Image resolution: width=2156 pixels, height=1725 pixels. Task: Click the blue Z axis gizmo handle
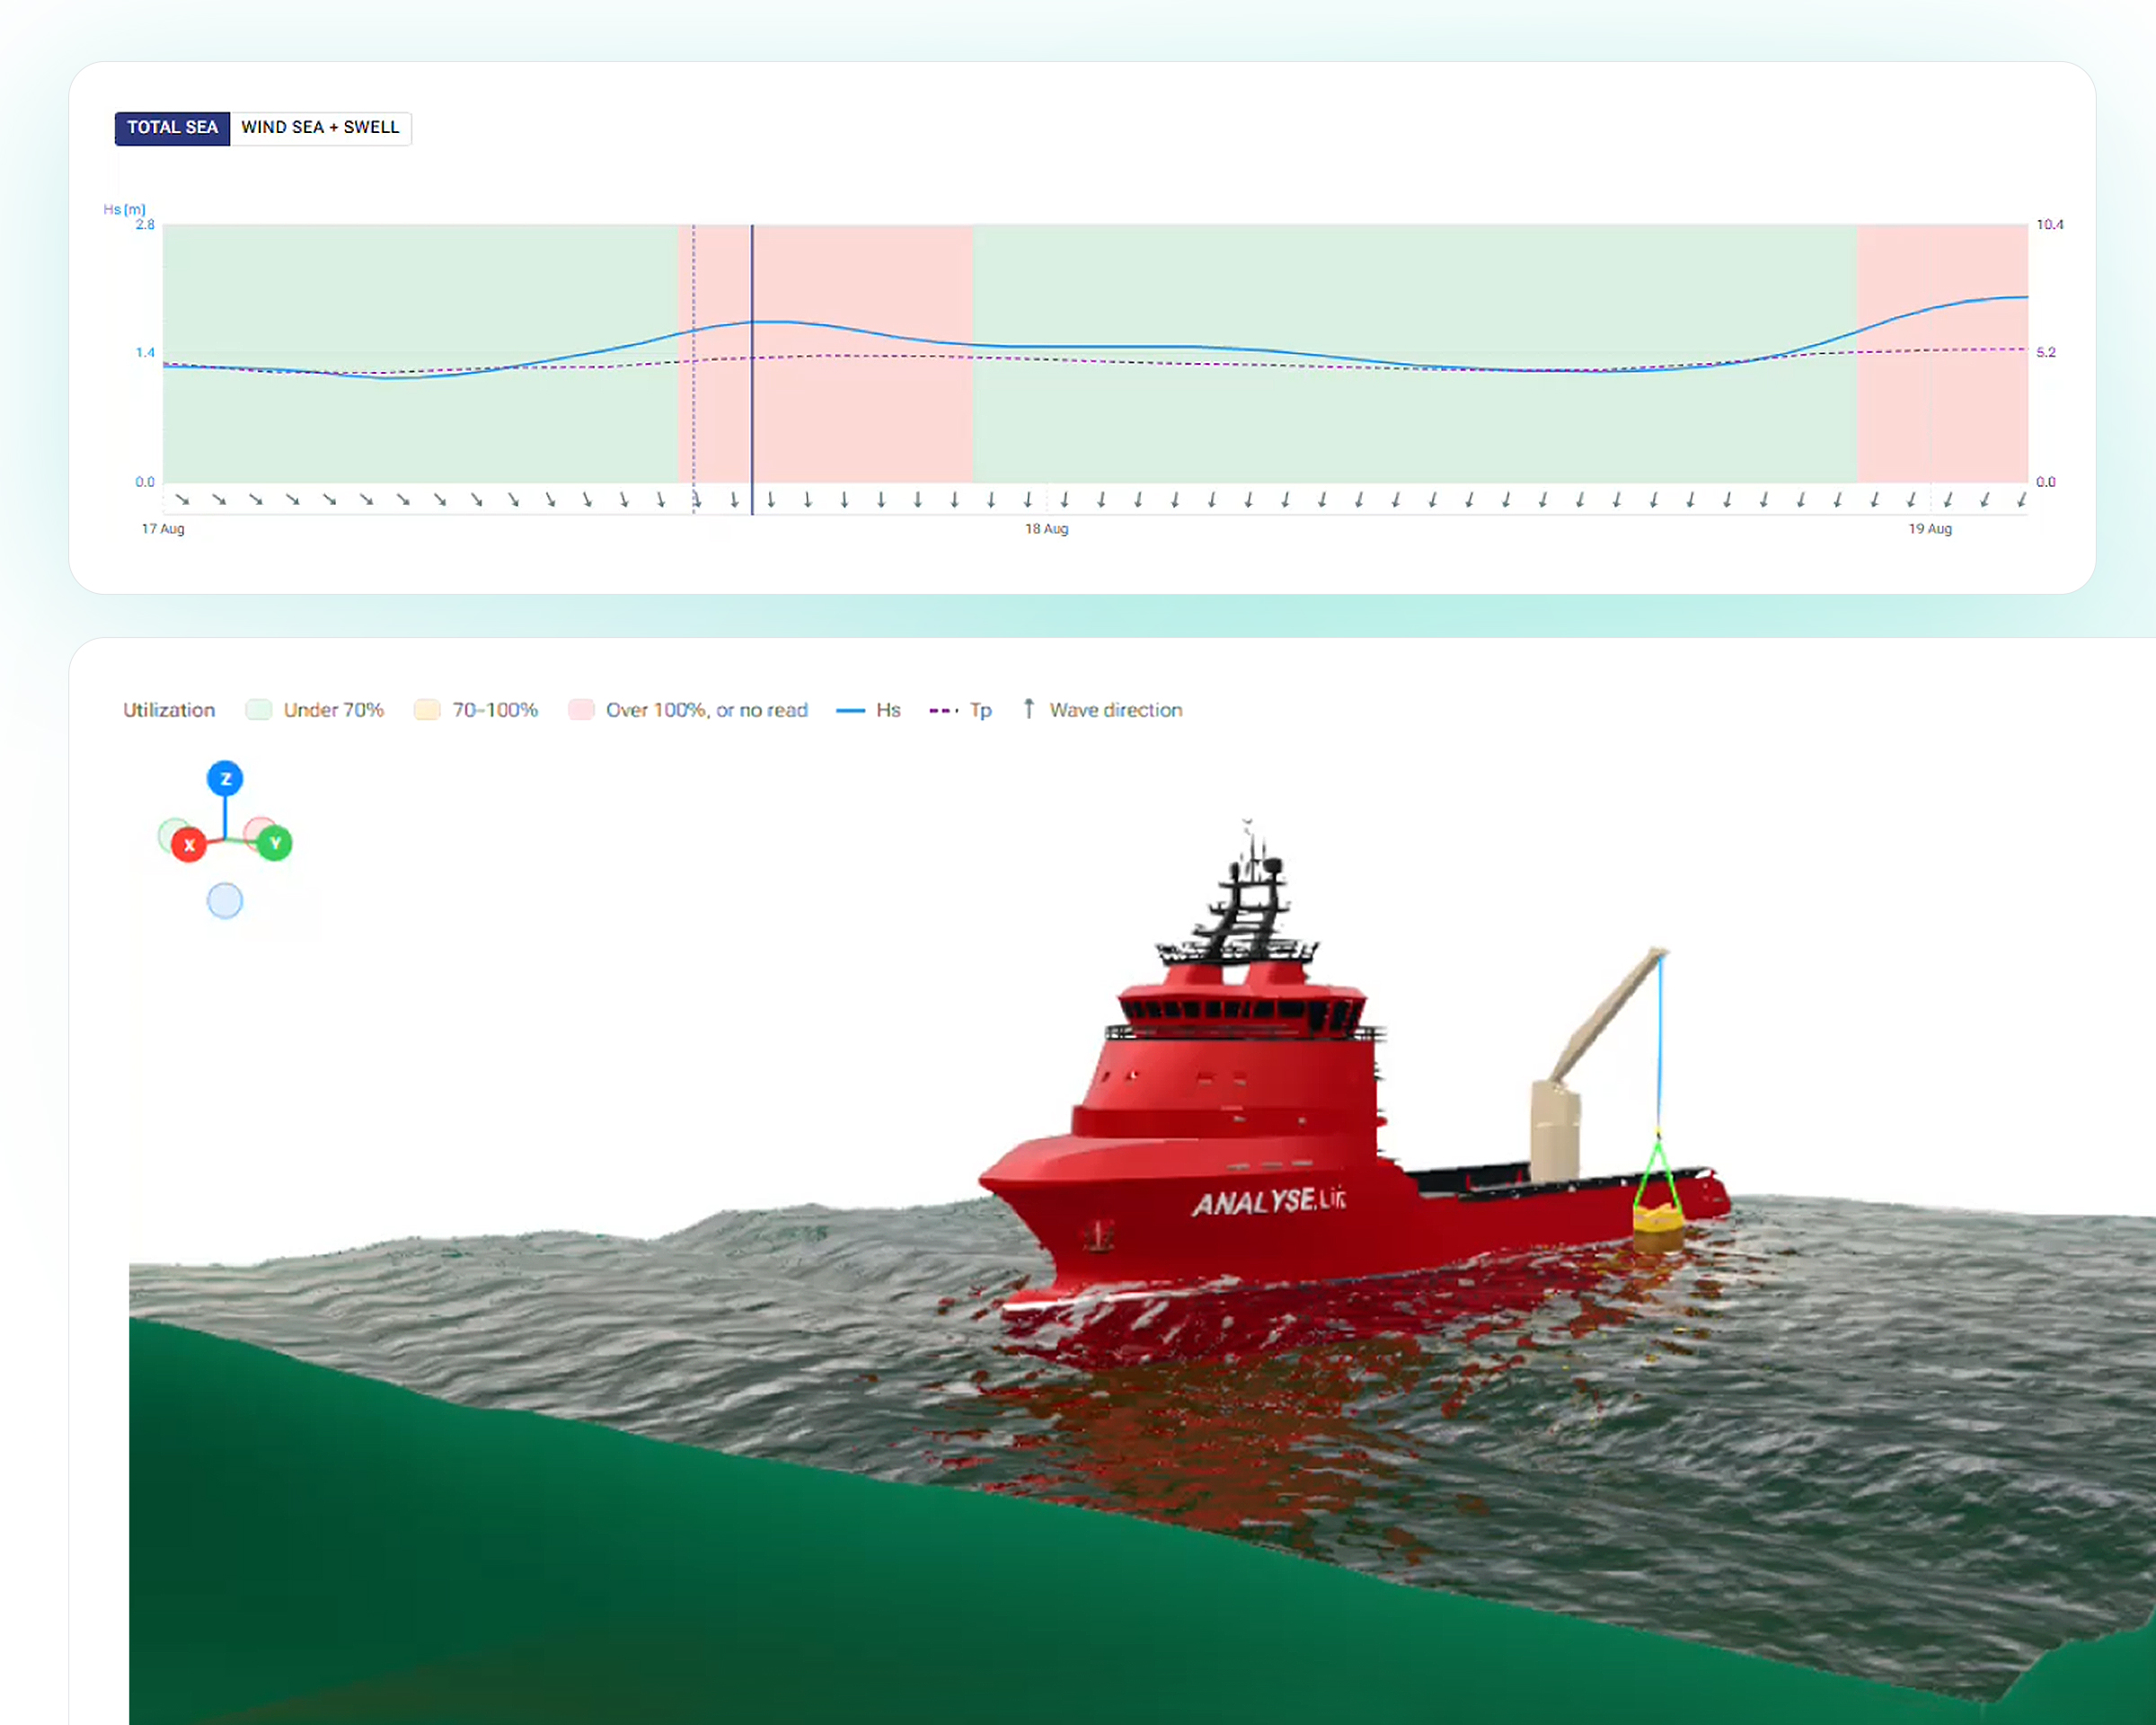tap(225, 778)
